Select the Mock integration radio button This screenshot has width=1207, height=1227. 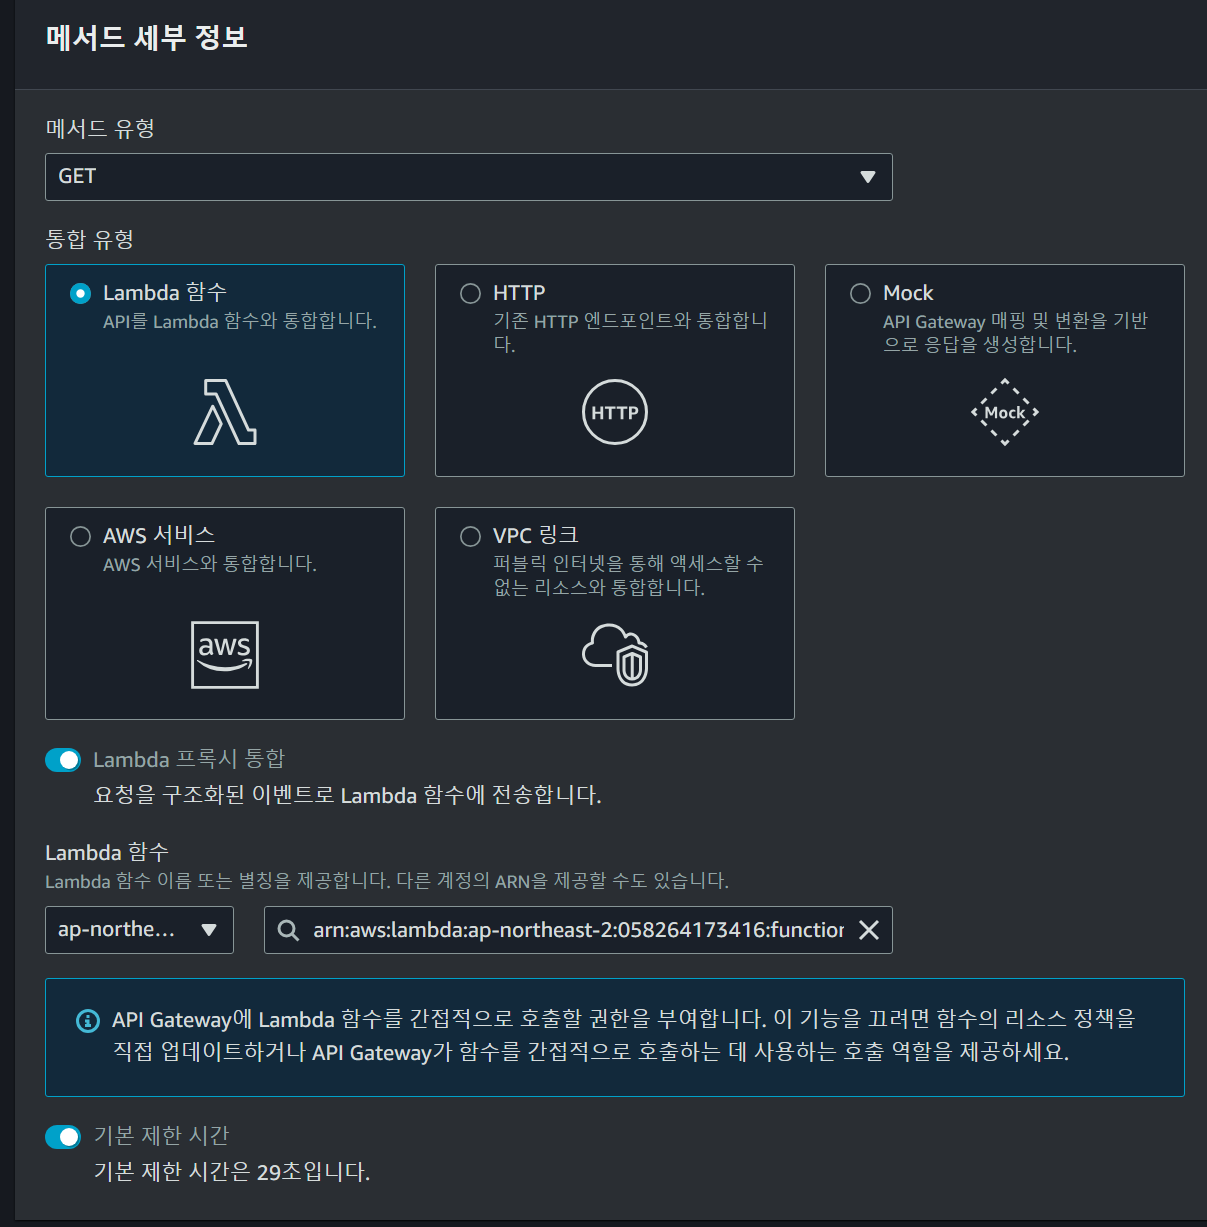pyautogui.click(x=860, y=293)
